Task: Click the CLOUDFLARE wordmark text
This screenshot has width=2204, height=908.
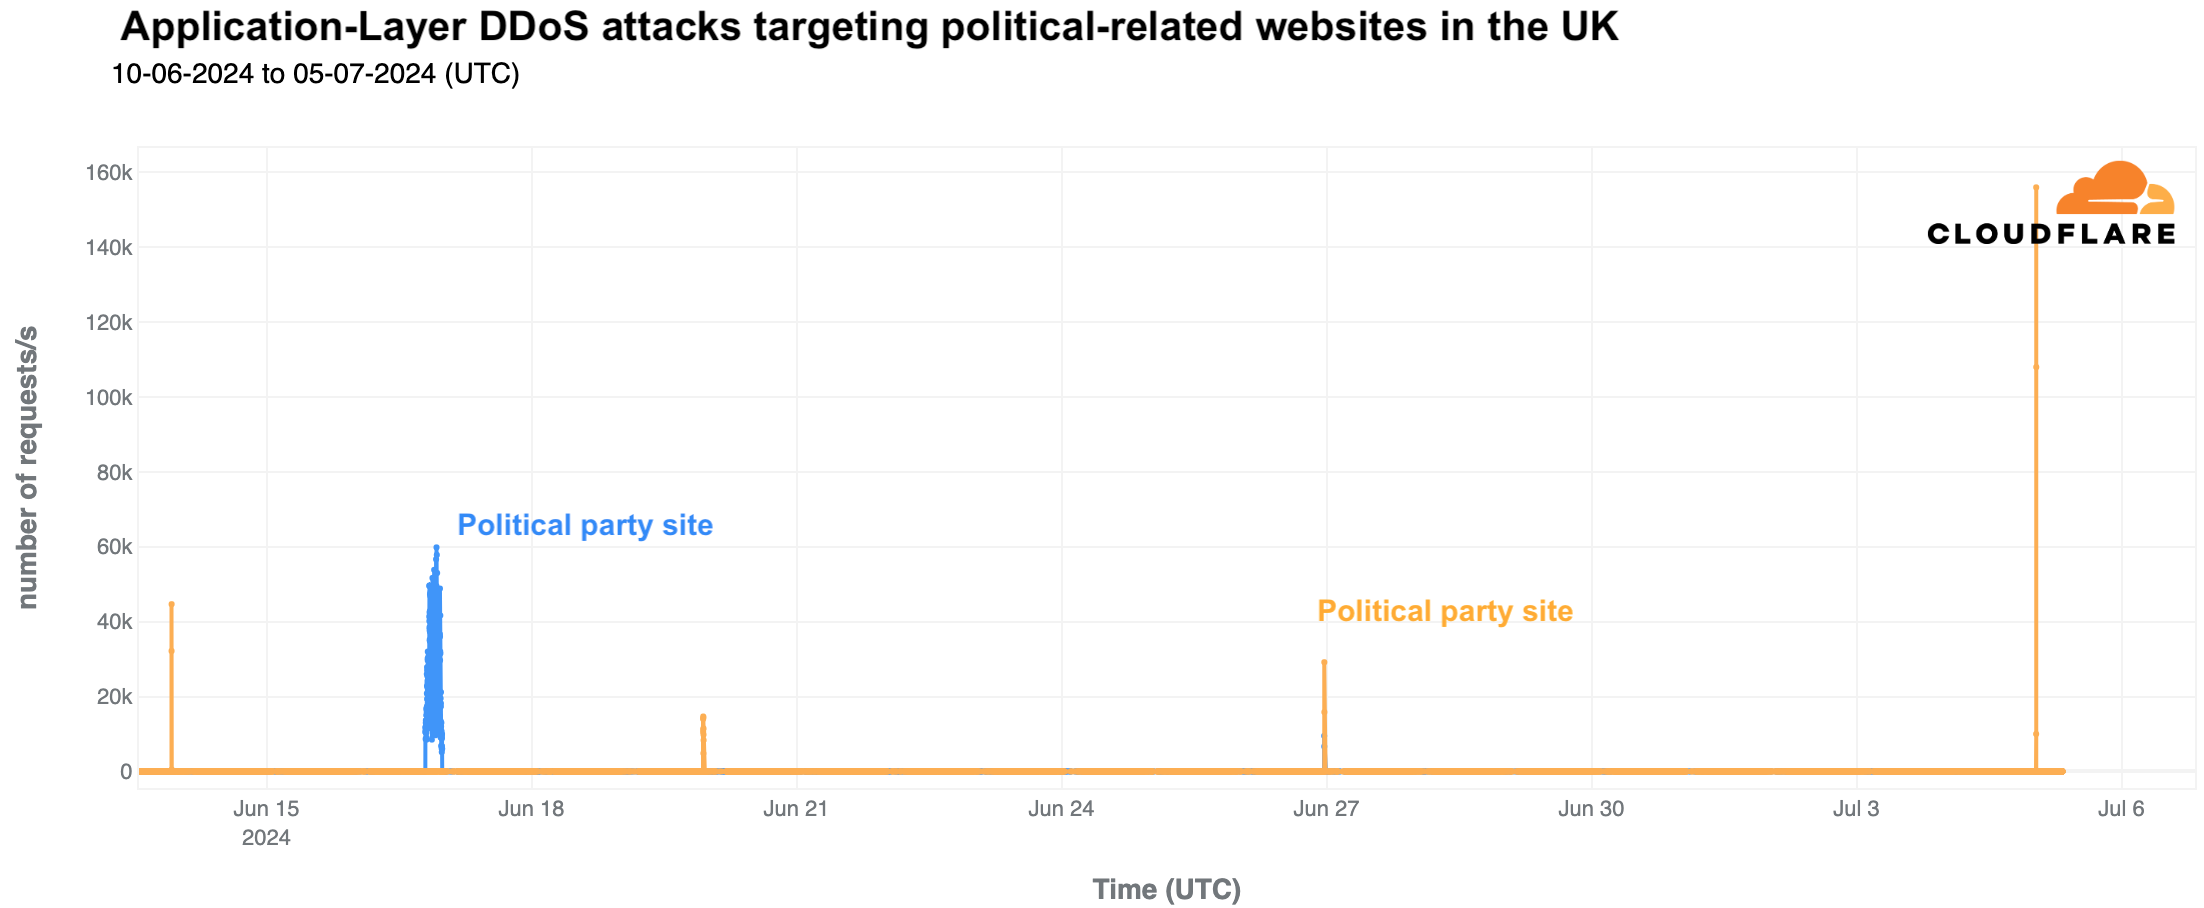Action: click(2050, 234)
